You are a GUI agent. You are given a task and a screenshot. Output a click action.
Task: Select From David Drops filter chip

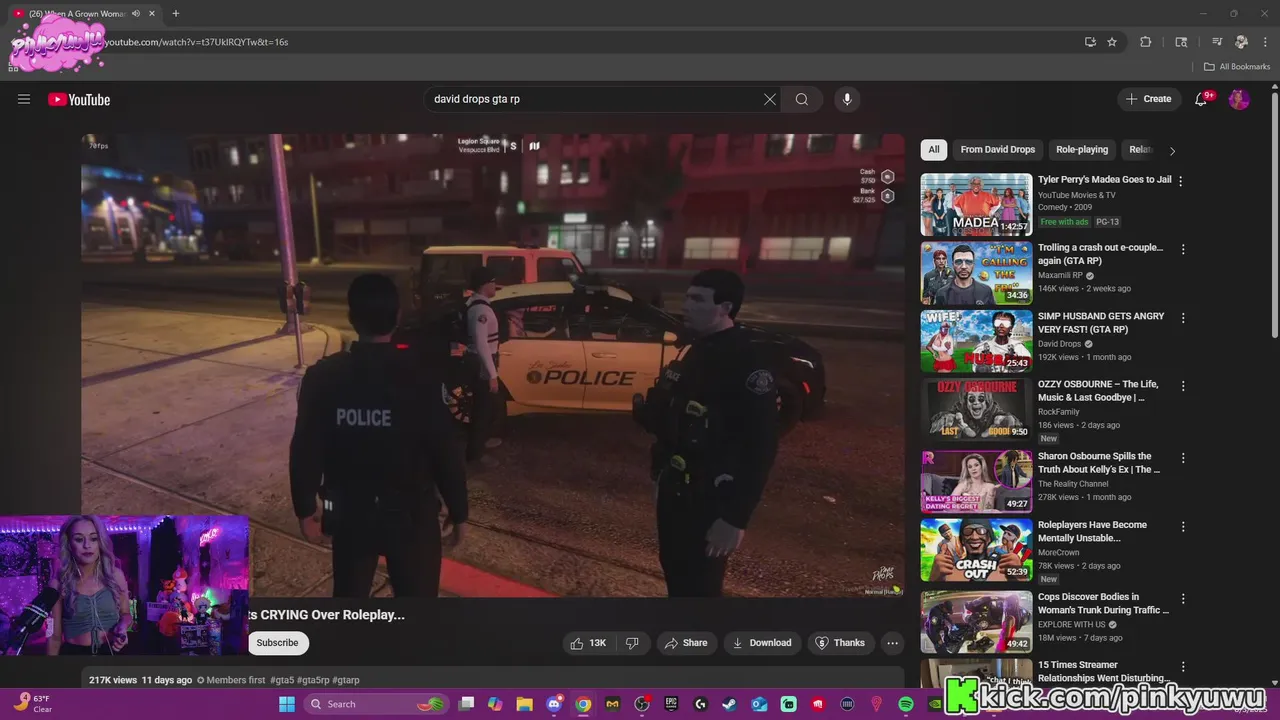point(998,150)
